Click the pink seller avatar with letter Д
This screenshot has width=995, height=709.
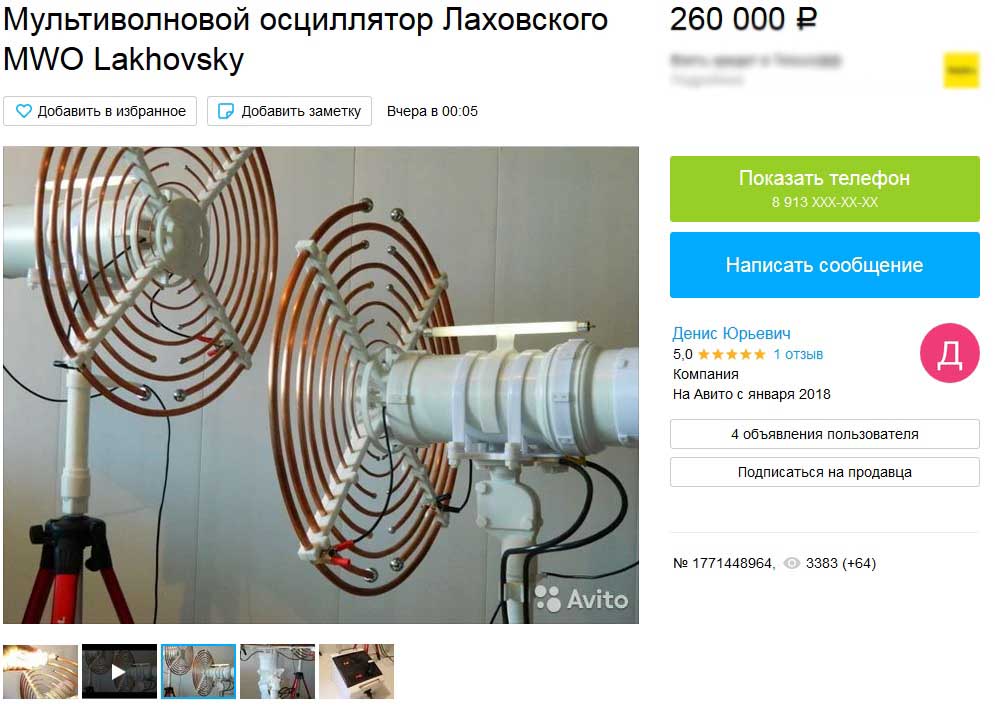point(949,353)
